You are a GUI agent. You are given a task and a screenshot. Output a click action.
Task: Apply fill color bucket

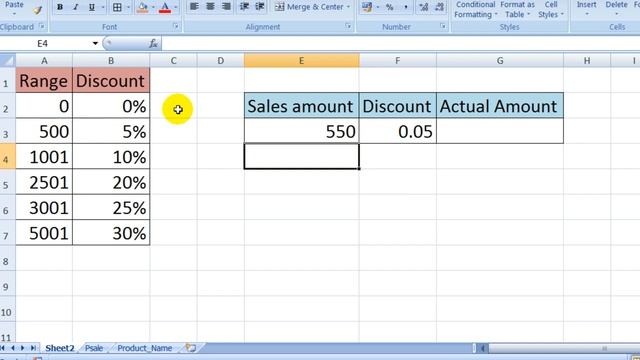142,7
